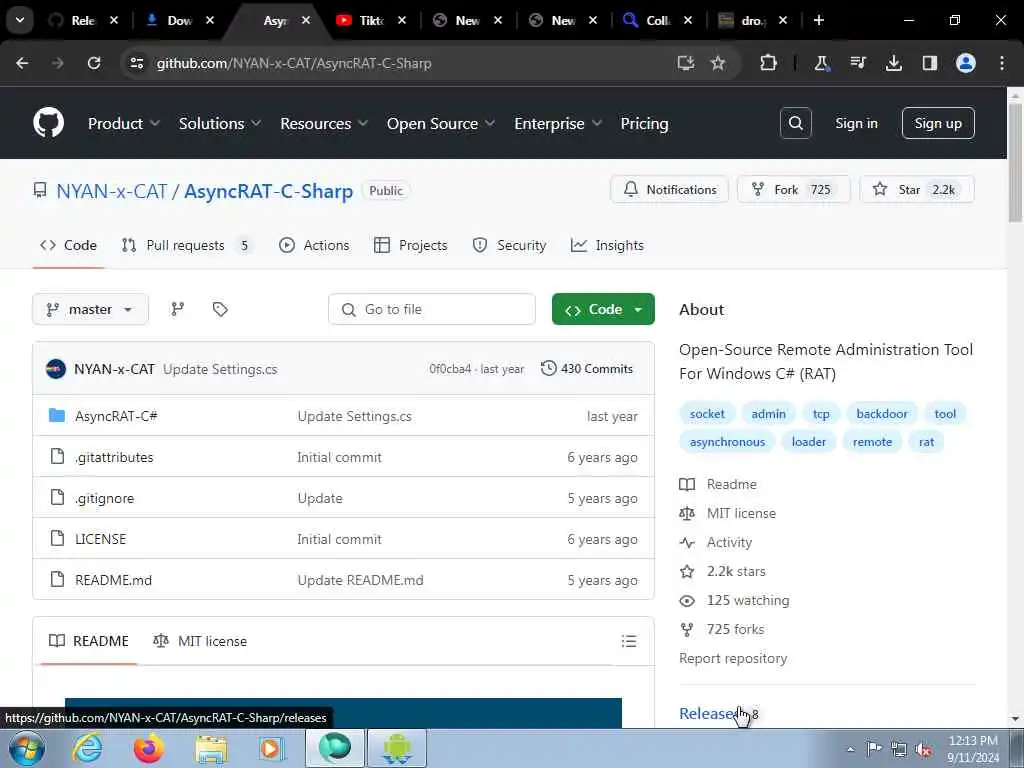Image resolution: width=1024 pixels, height=768 pixels.
Task: Click the Pricing link
Action: point(644,123)
